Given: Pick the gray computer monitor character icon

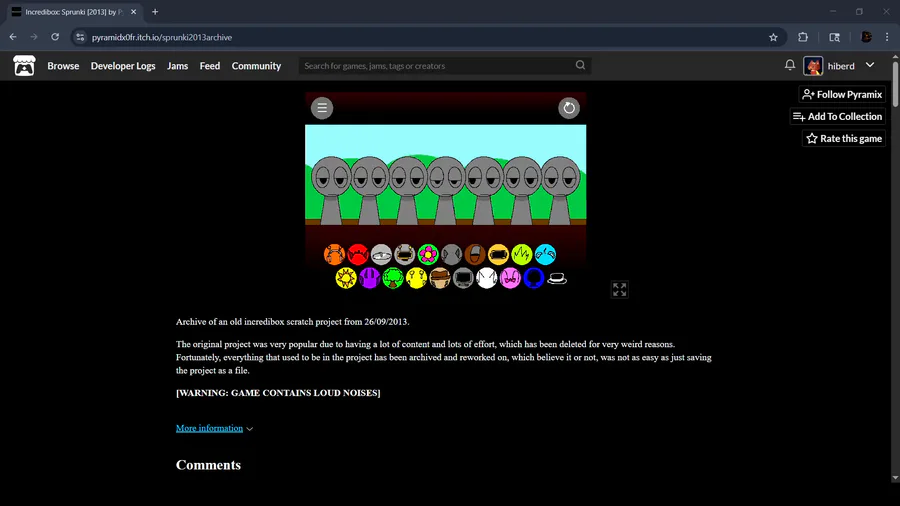Looking at the screenshot, I should [463, 278].
